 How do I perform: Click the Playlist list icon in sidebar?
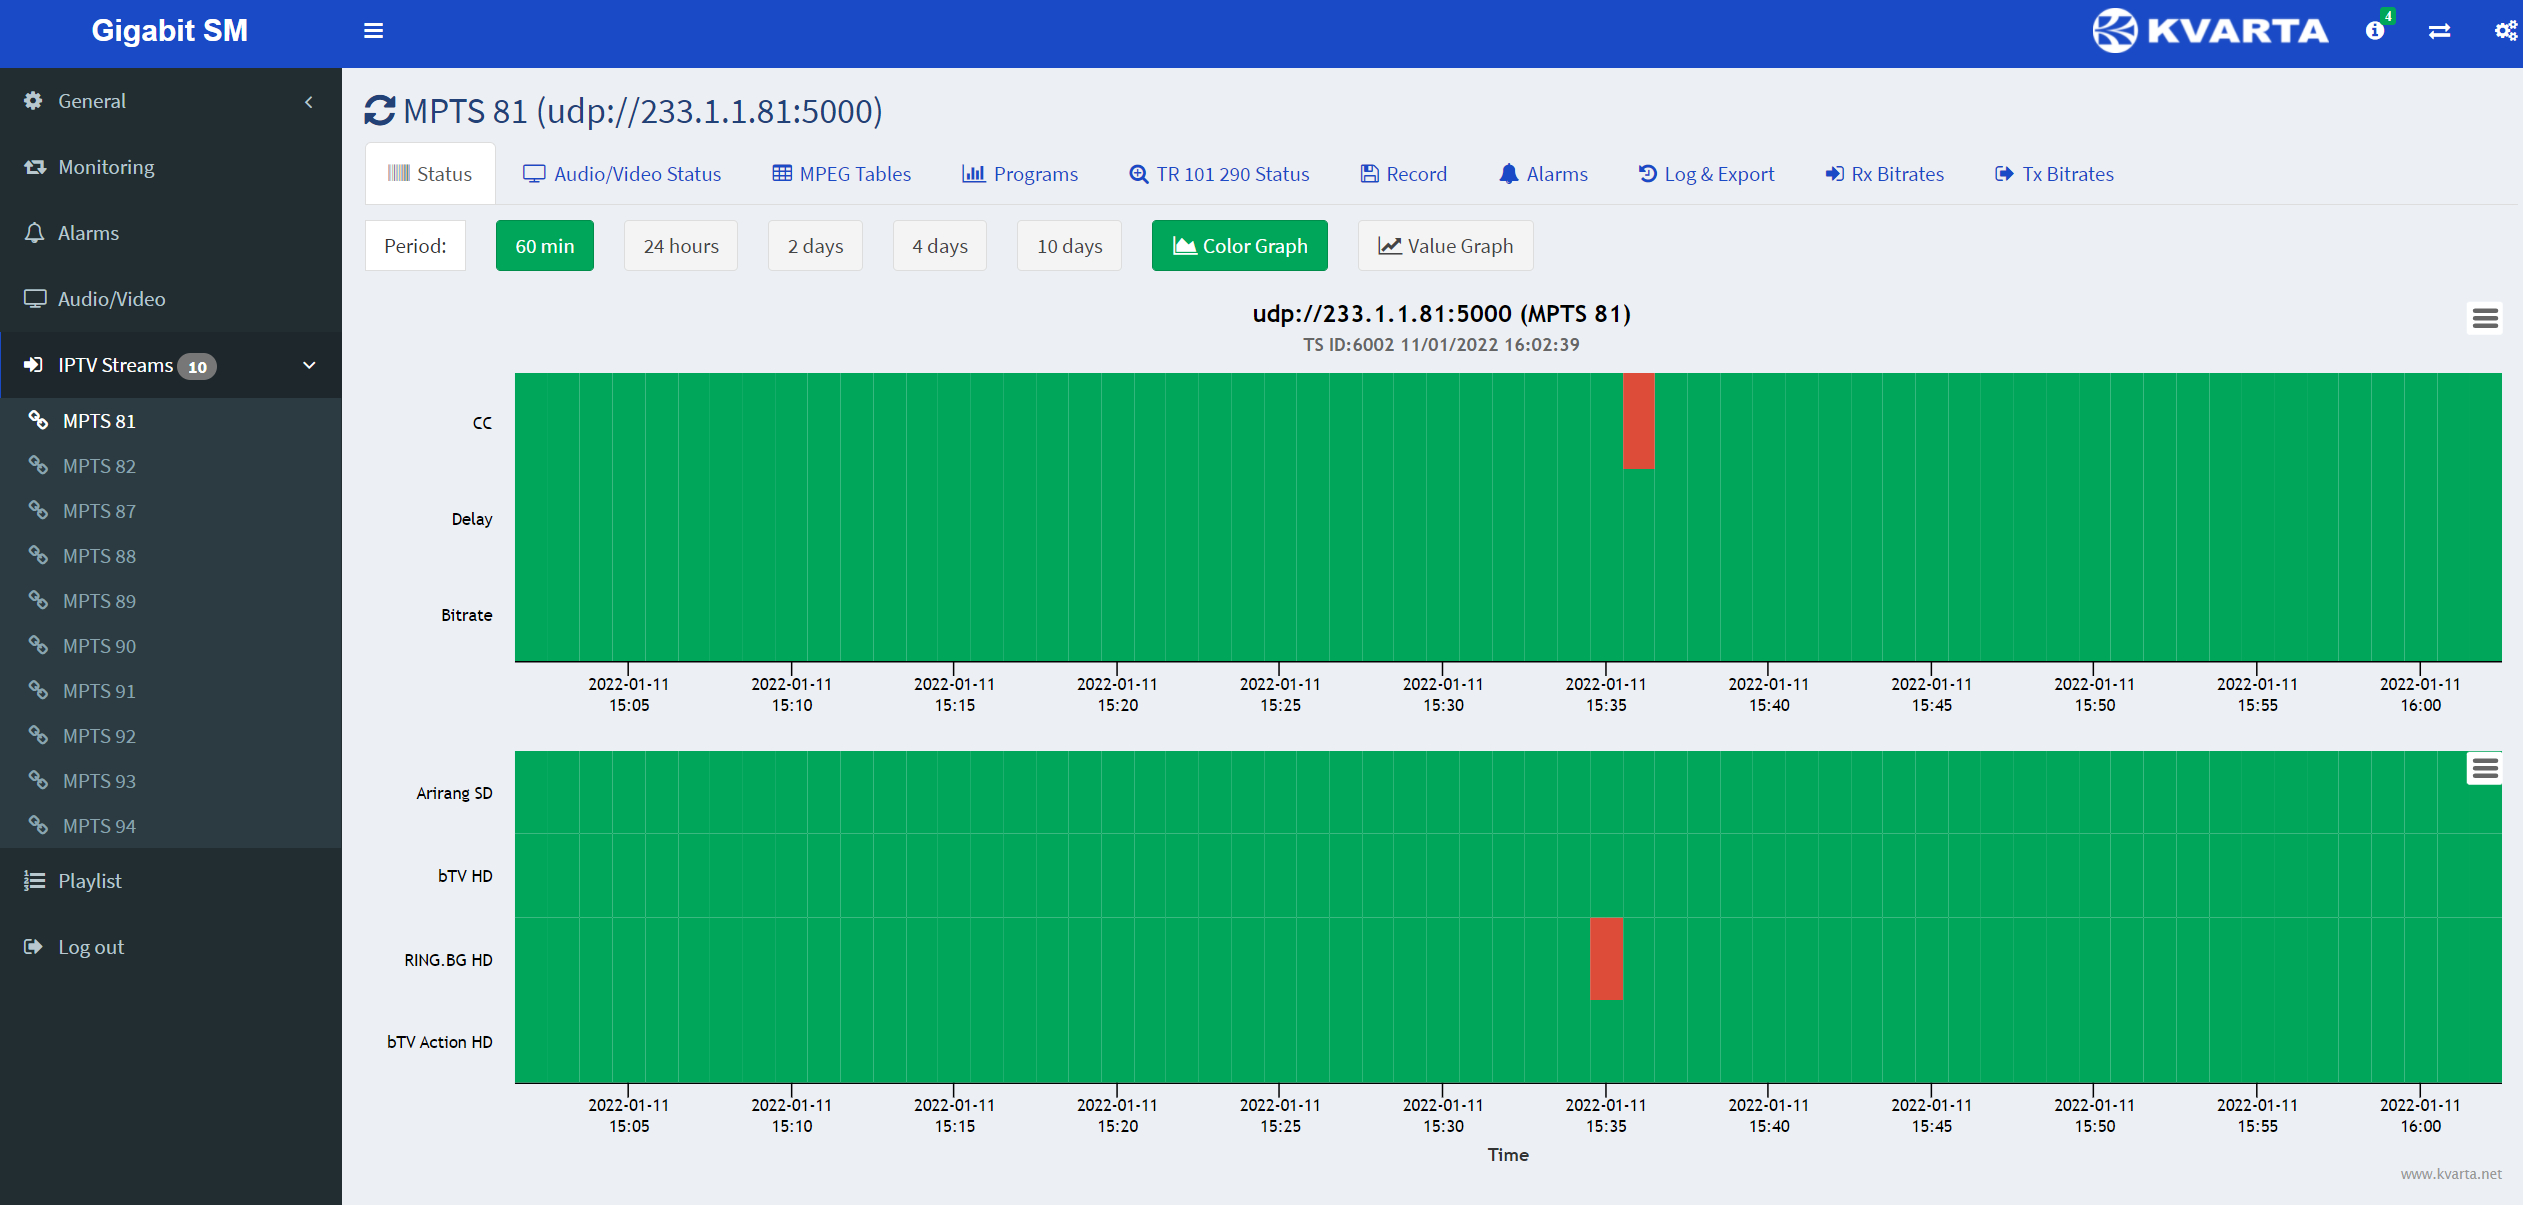[x=35, y=881]
